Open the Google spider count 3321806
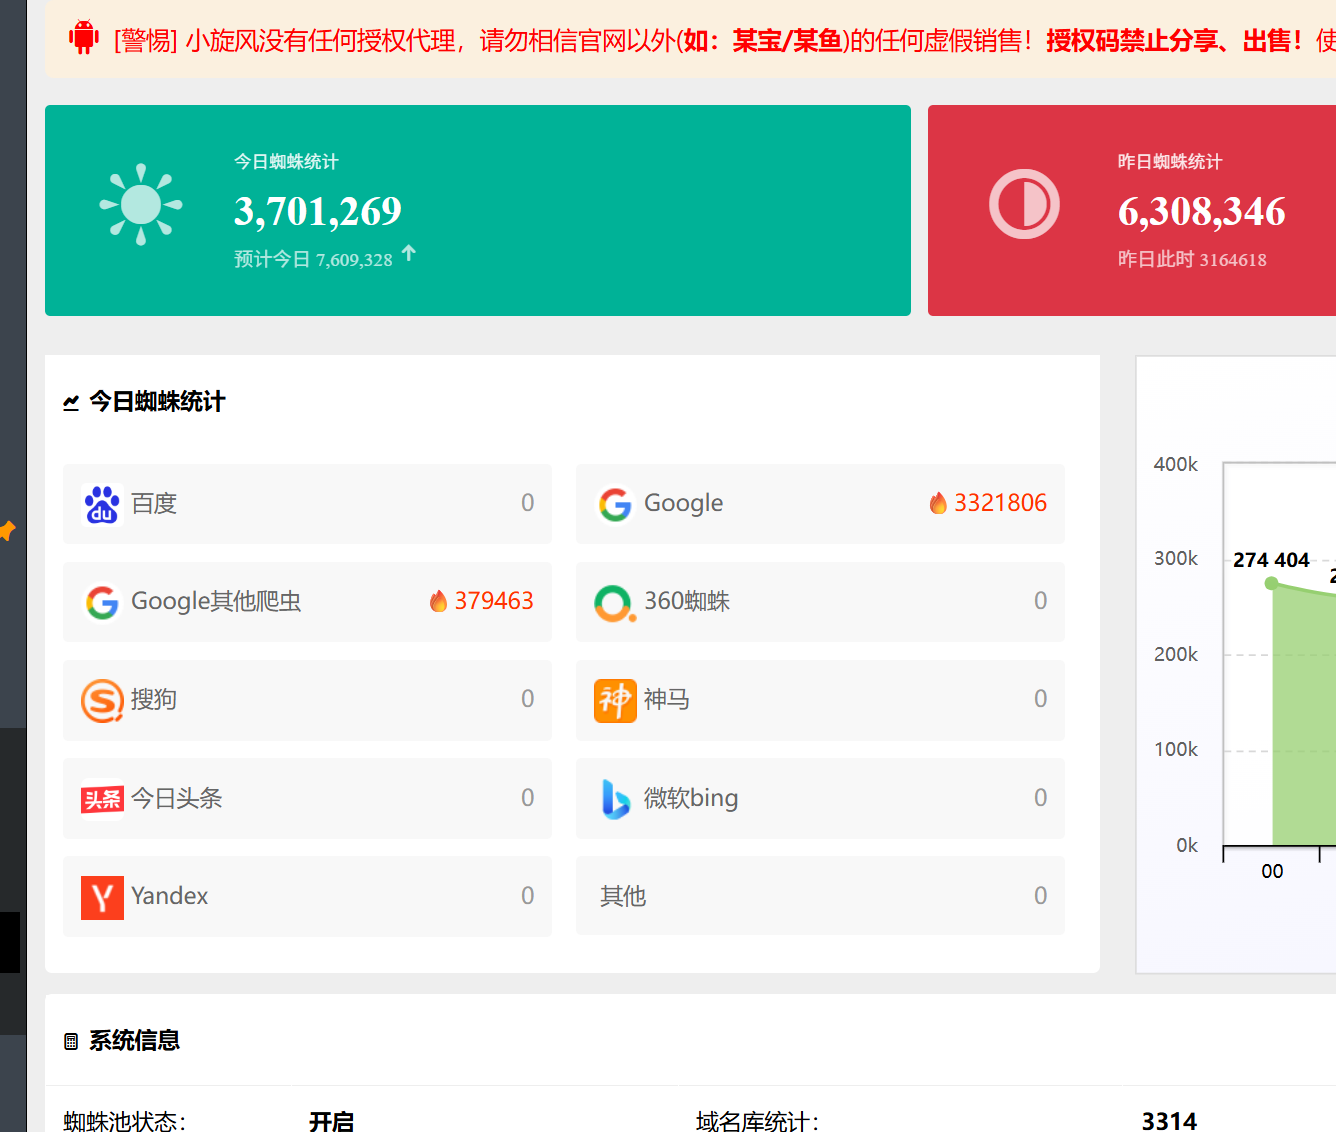 1000,503
